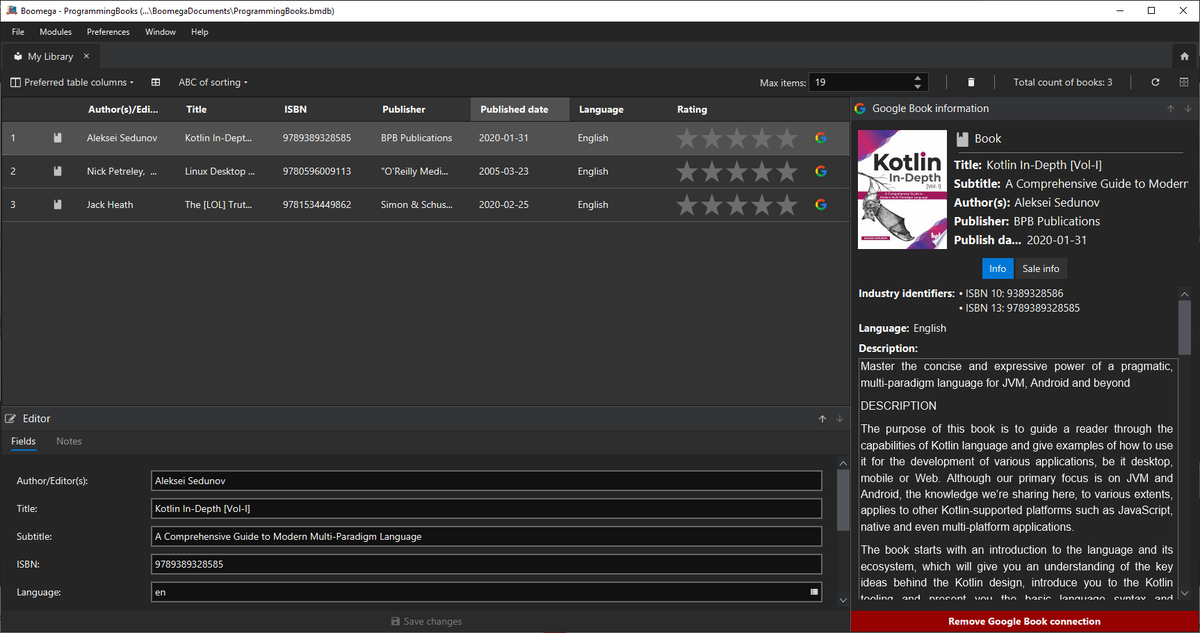The image size is (1200, 633).
Task: Click Remove Google Book connection
Action: (x=1025, y=621)
